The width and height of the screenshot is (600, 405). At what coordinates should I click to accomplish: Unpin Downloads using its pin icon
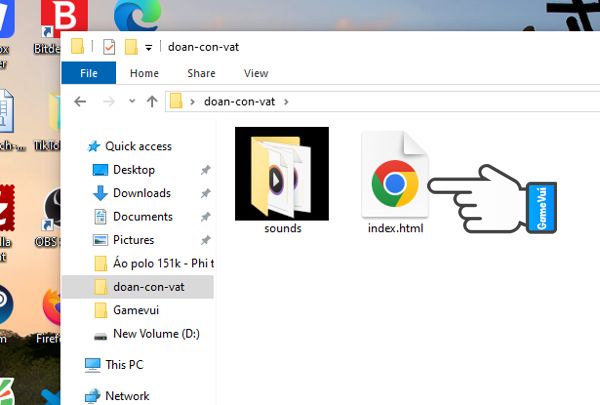coord(205,193)
